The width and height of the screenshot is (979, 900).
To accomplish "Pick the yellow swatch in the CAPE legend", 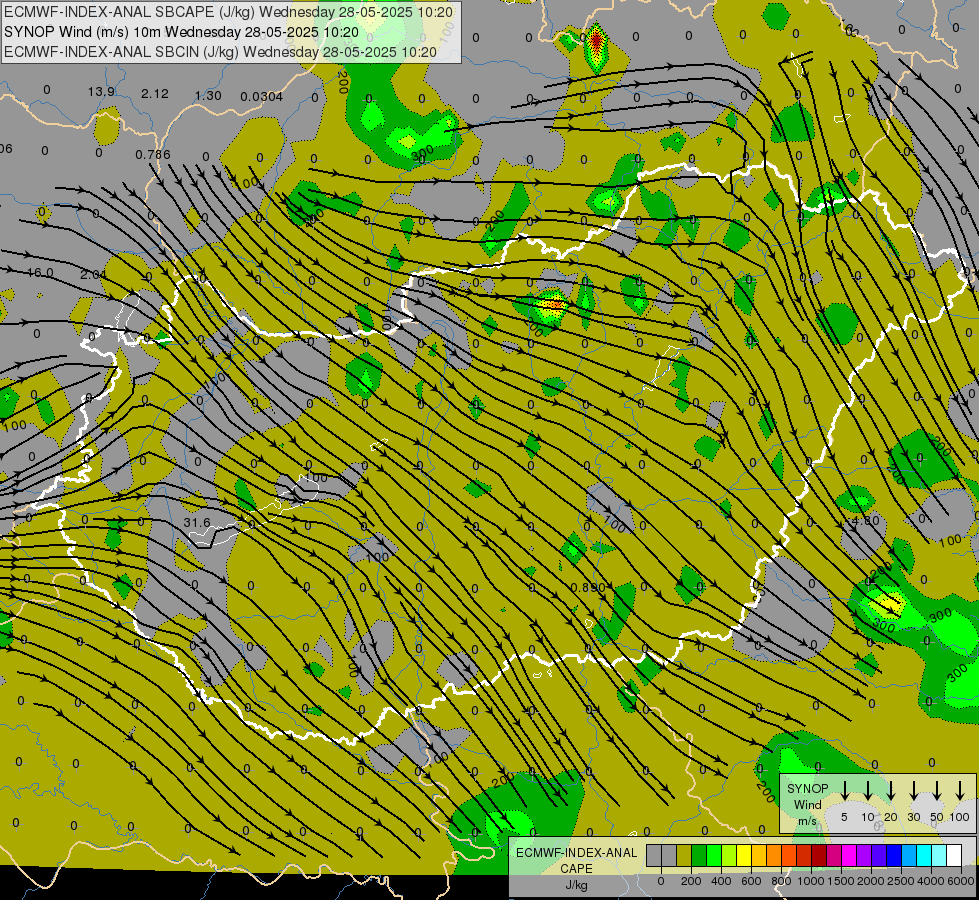I will 744,855.
